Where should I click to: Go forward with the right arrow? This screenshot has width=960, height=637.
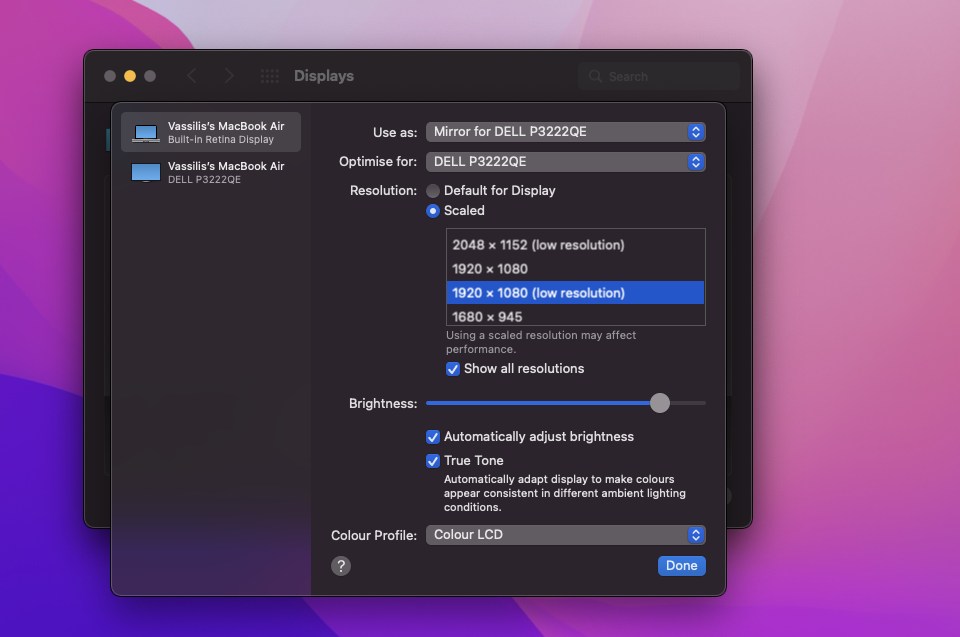[x=229, y=76]
